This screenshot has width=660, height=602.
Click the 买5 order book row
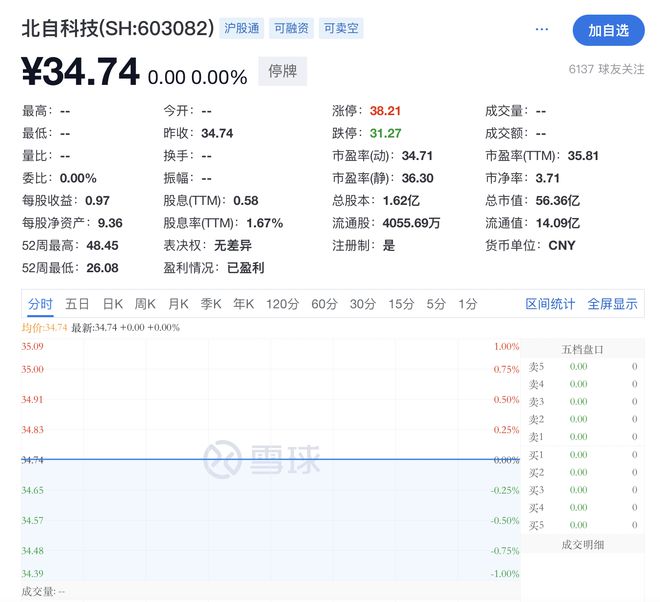pos(583,525)
